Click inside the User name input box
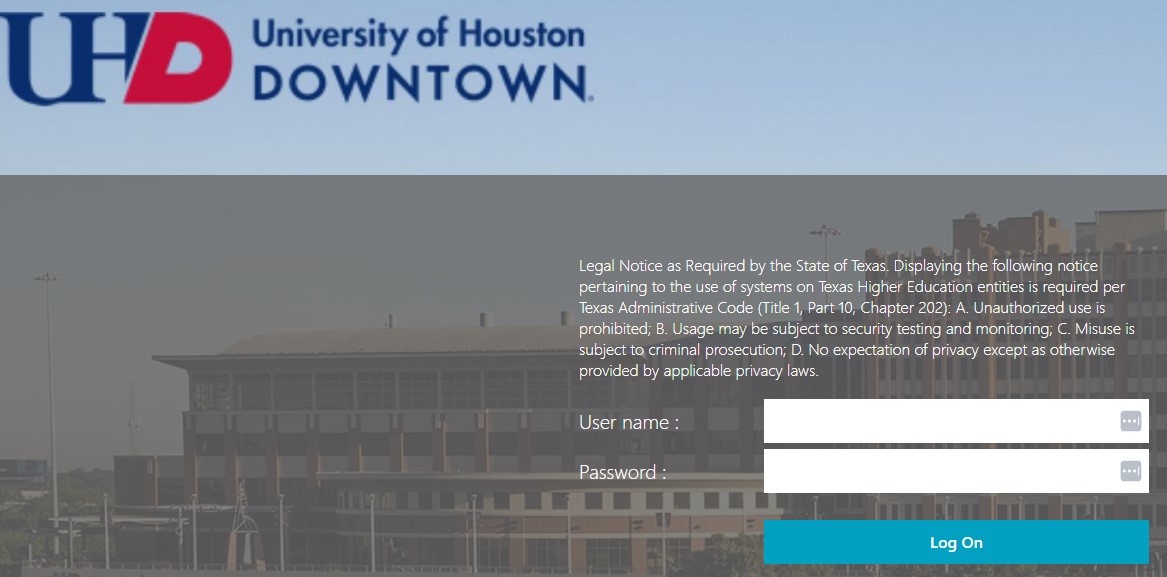The height and width of the screenshot is (577, 1167). [940, 420]
